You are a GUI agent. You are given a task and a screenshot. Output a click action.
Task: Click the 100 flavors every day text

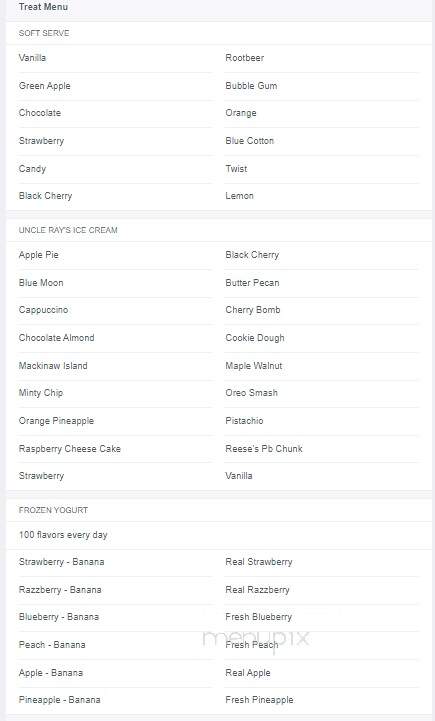click(63, 535)
